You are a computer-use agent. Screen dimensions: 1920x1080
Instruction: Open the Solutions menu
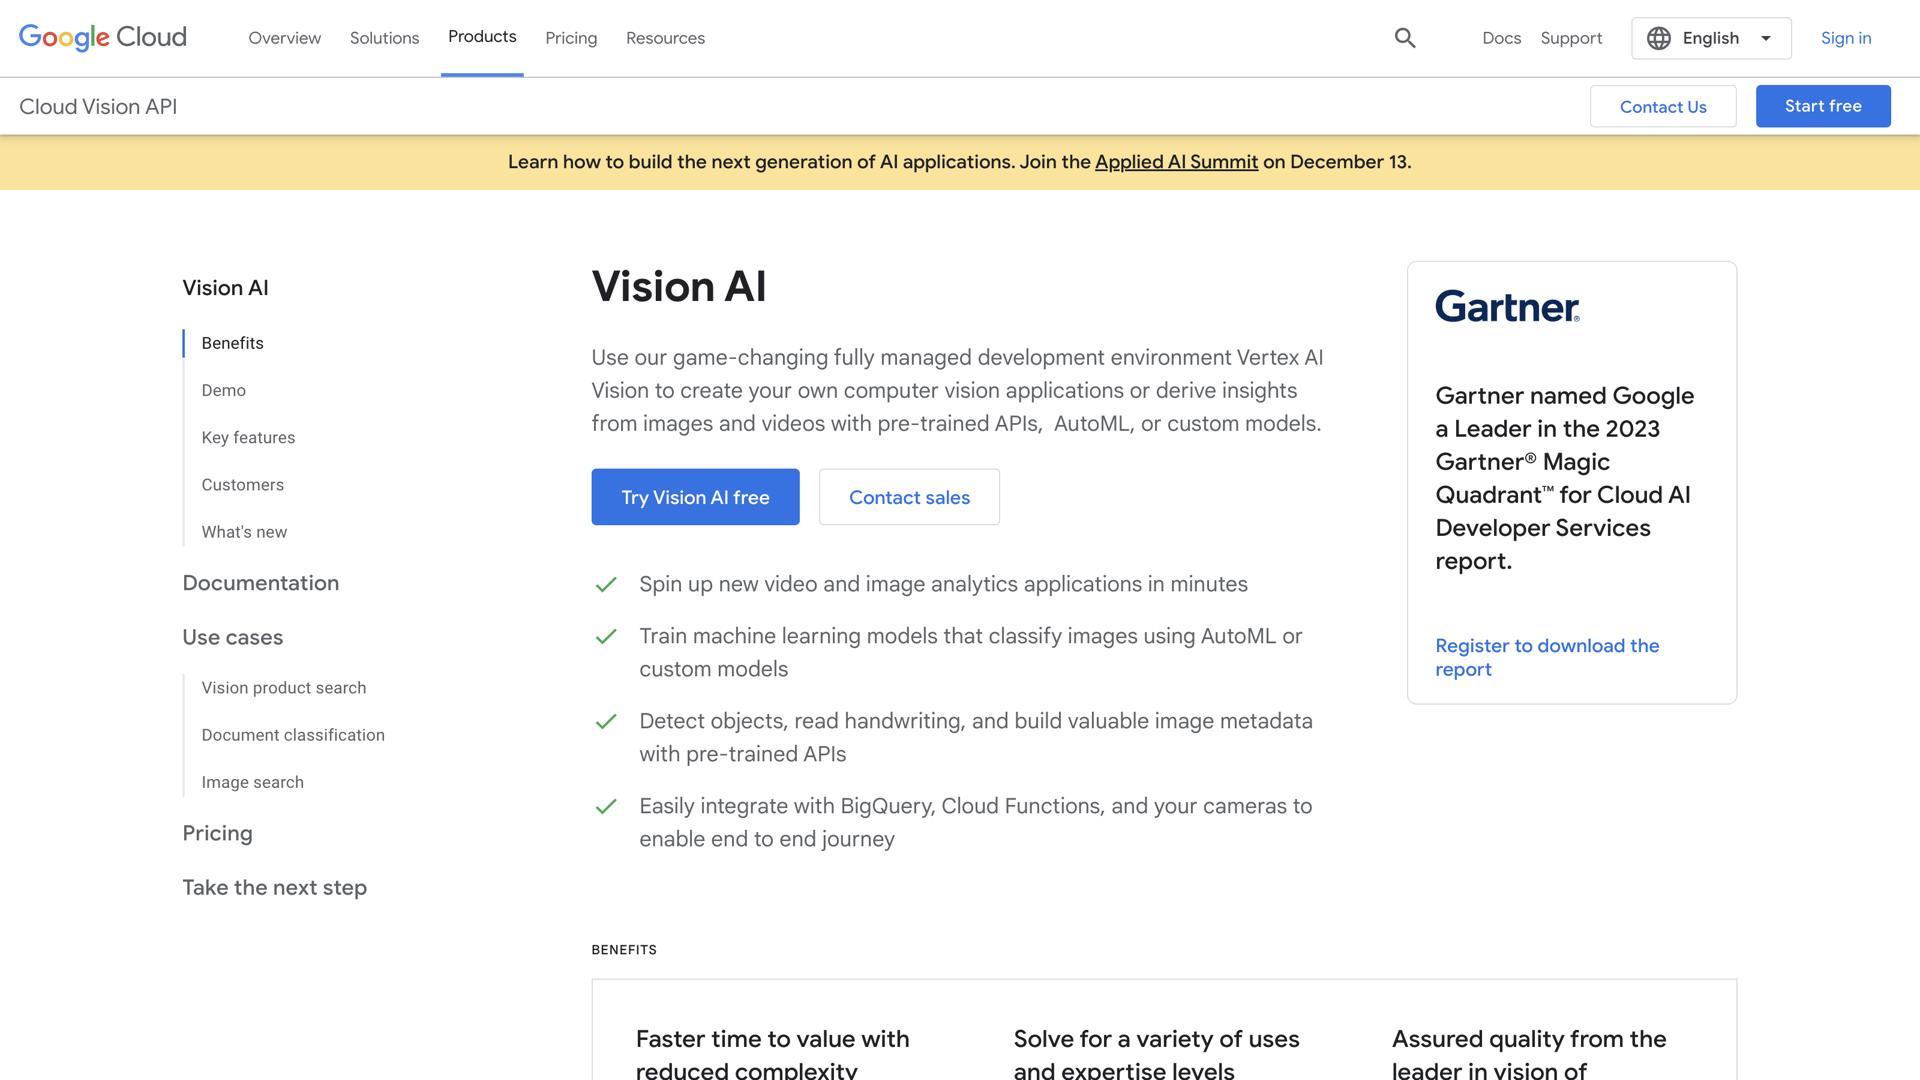384,38
